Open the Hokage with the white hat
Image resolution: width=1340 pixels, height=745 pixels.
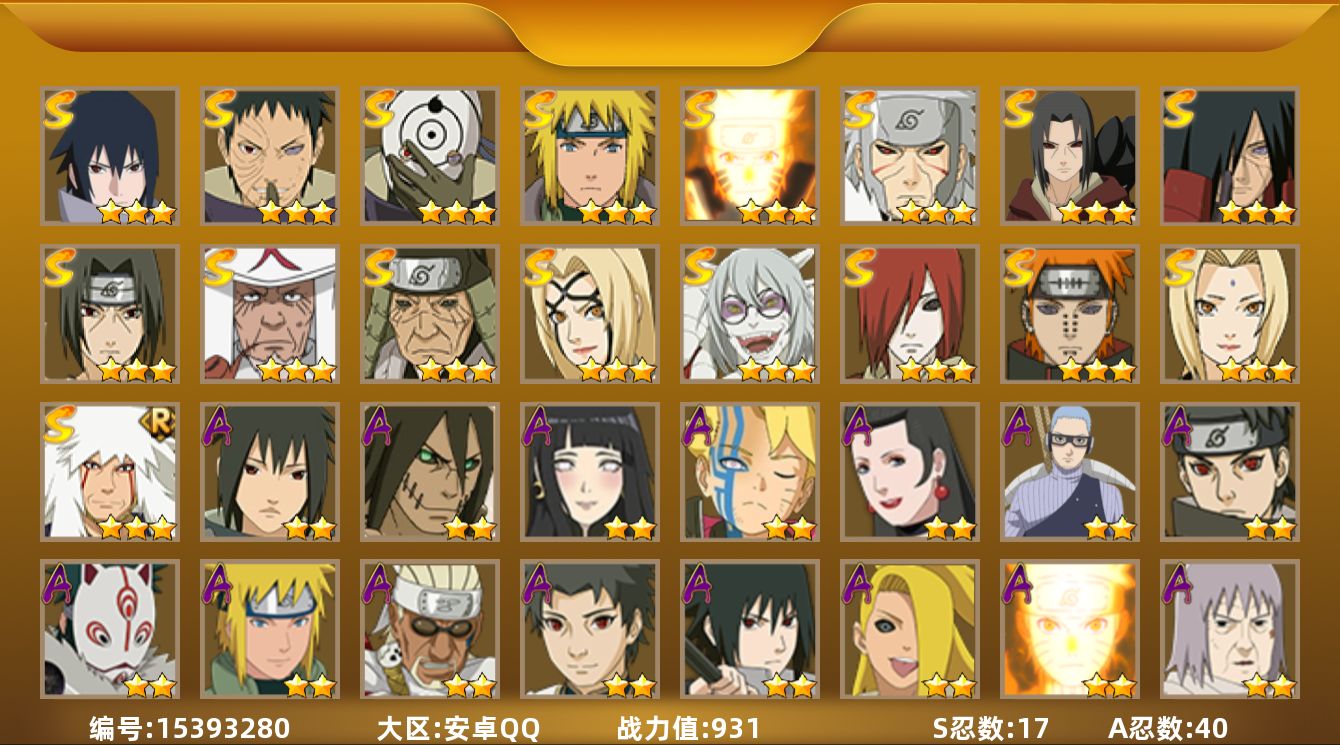(270, 314)
